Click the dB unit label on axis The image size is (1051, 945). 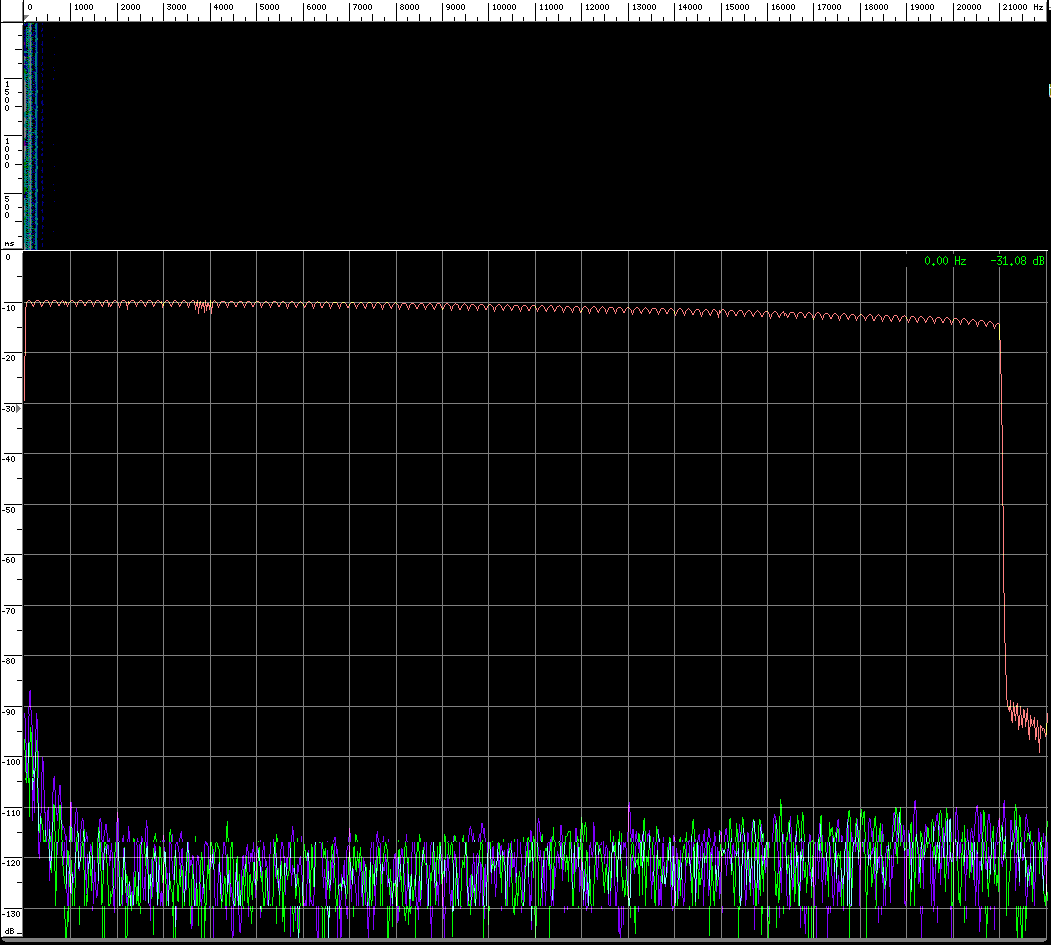coord(10,931)
